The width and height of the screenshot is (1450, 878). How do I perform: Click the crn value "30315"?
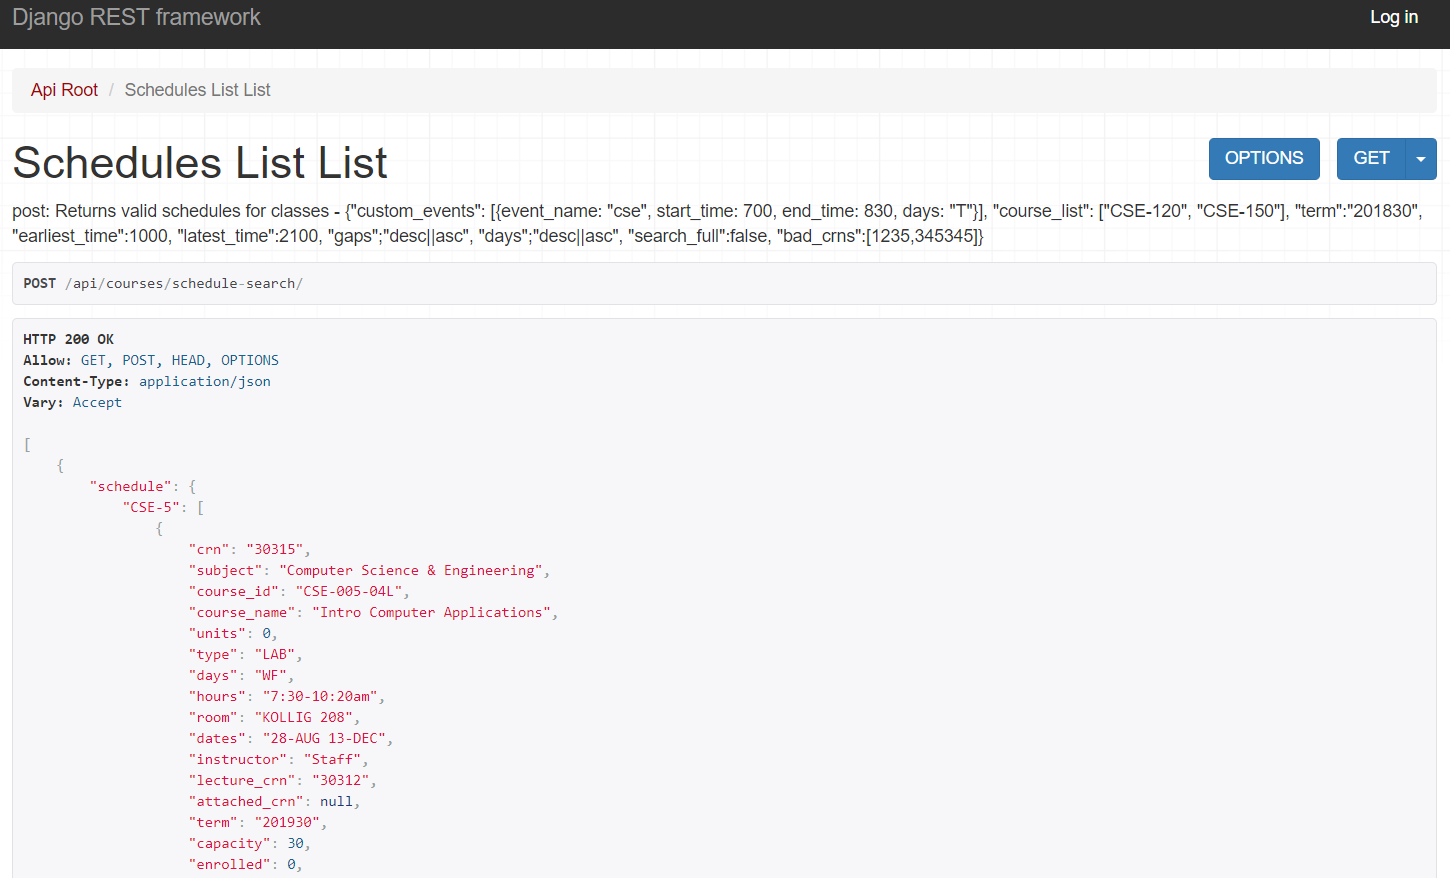coord(275,550)
